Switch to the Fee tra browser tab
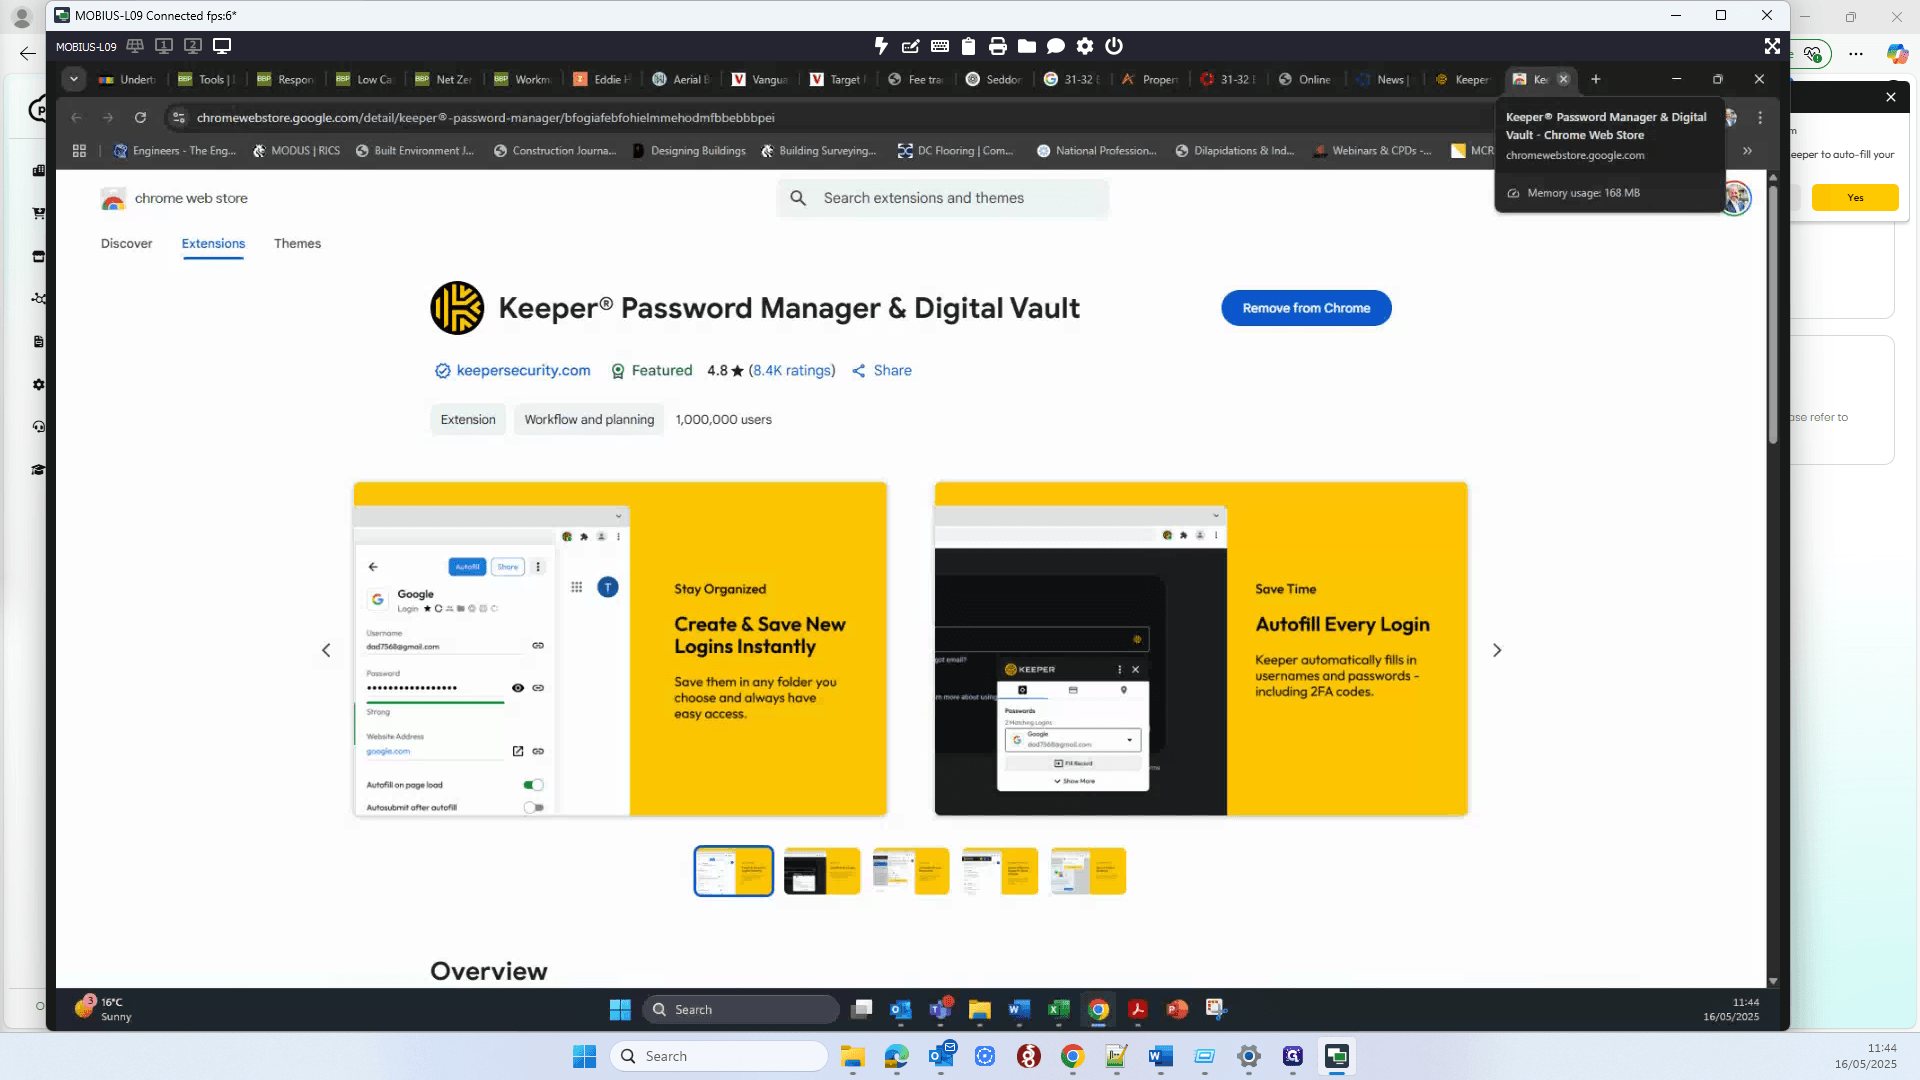 tap(917, 79)
